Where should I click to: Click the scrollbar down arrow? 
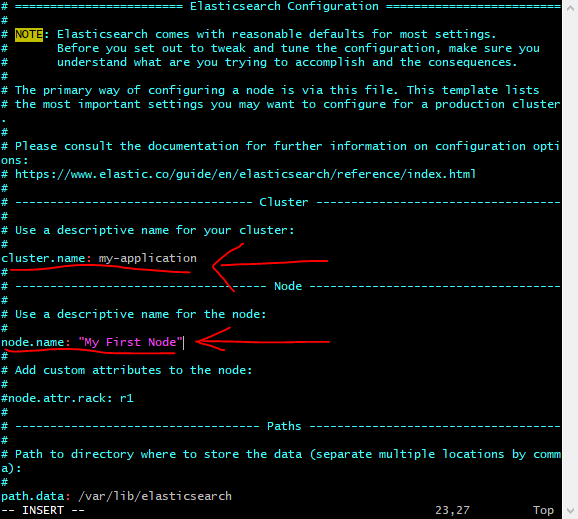[x=570, y=511]
